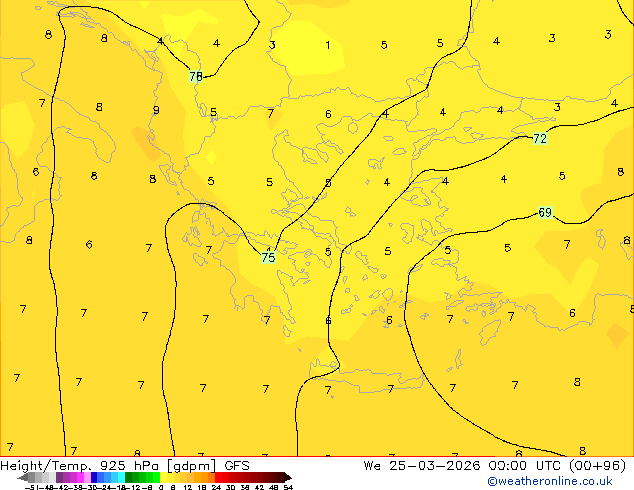Screen dimensions: 634x490
Task: Click the yellow swatch at 0 on legend
Action: pos(163,477)
